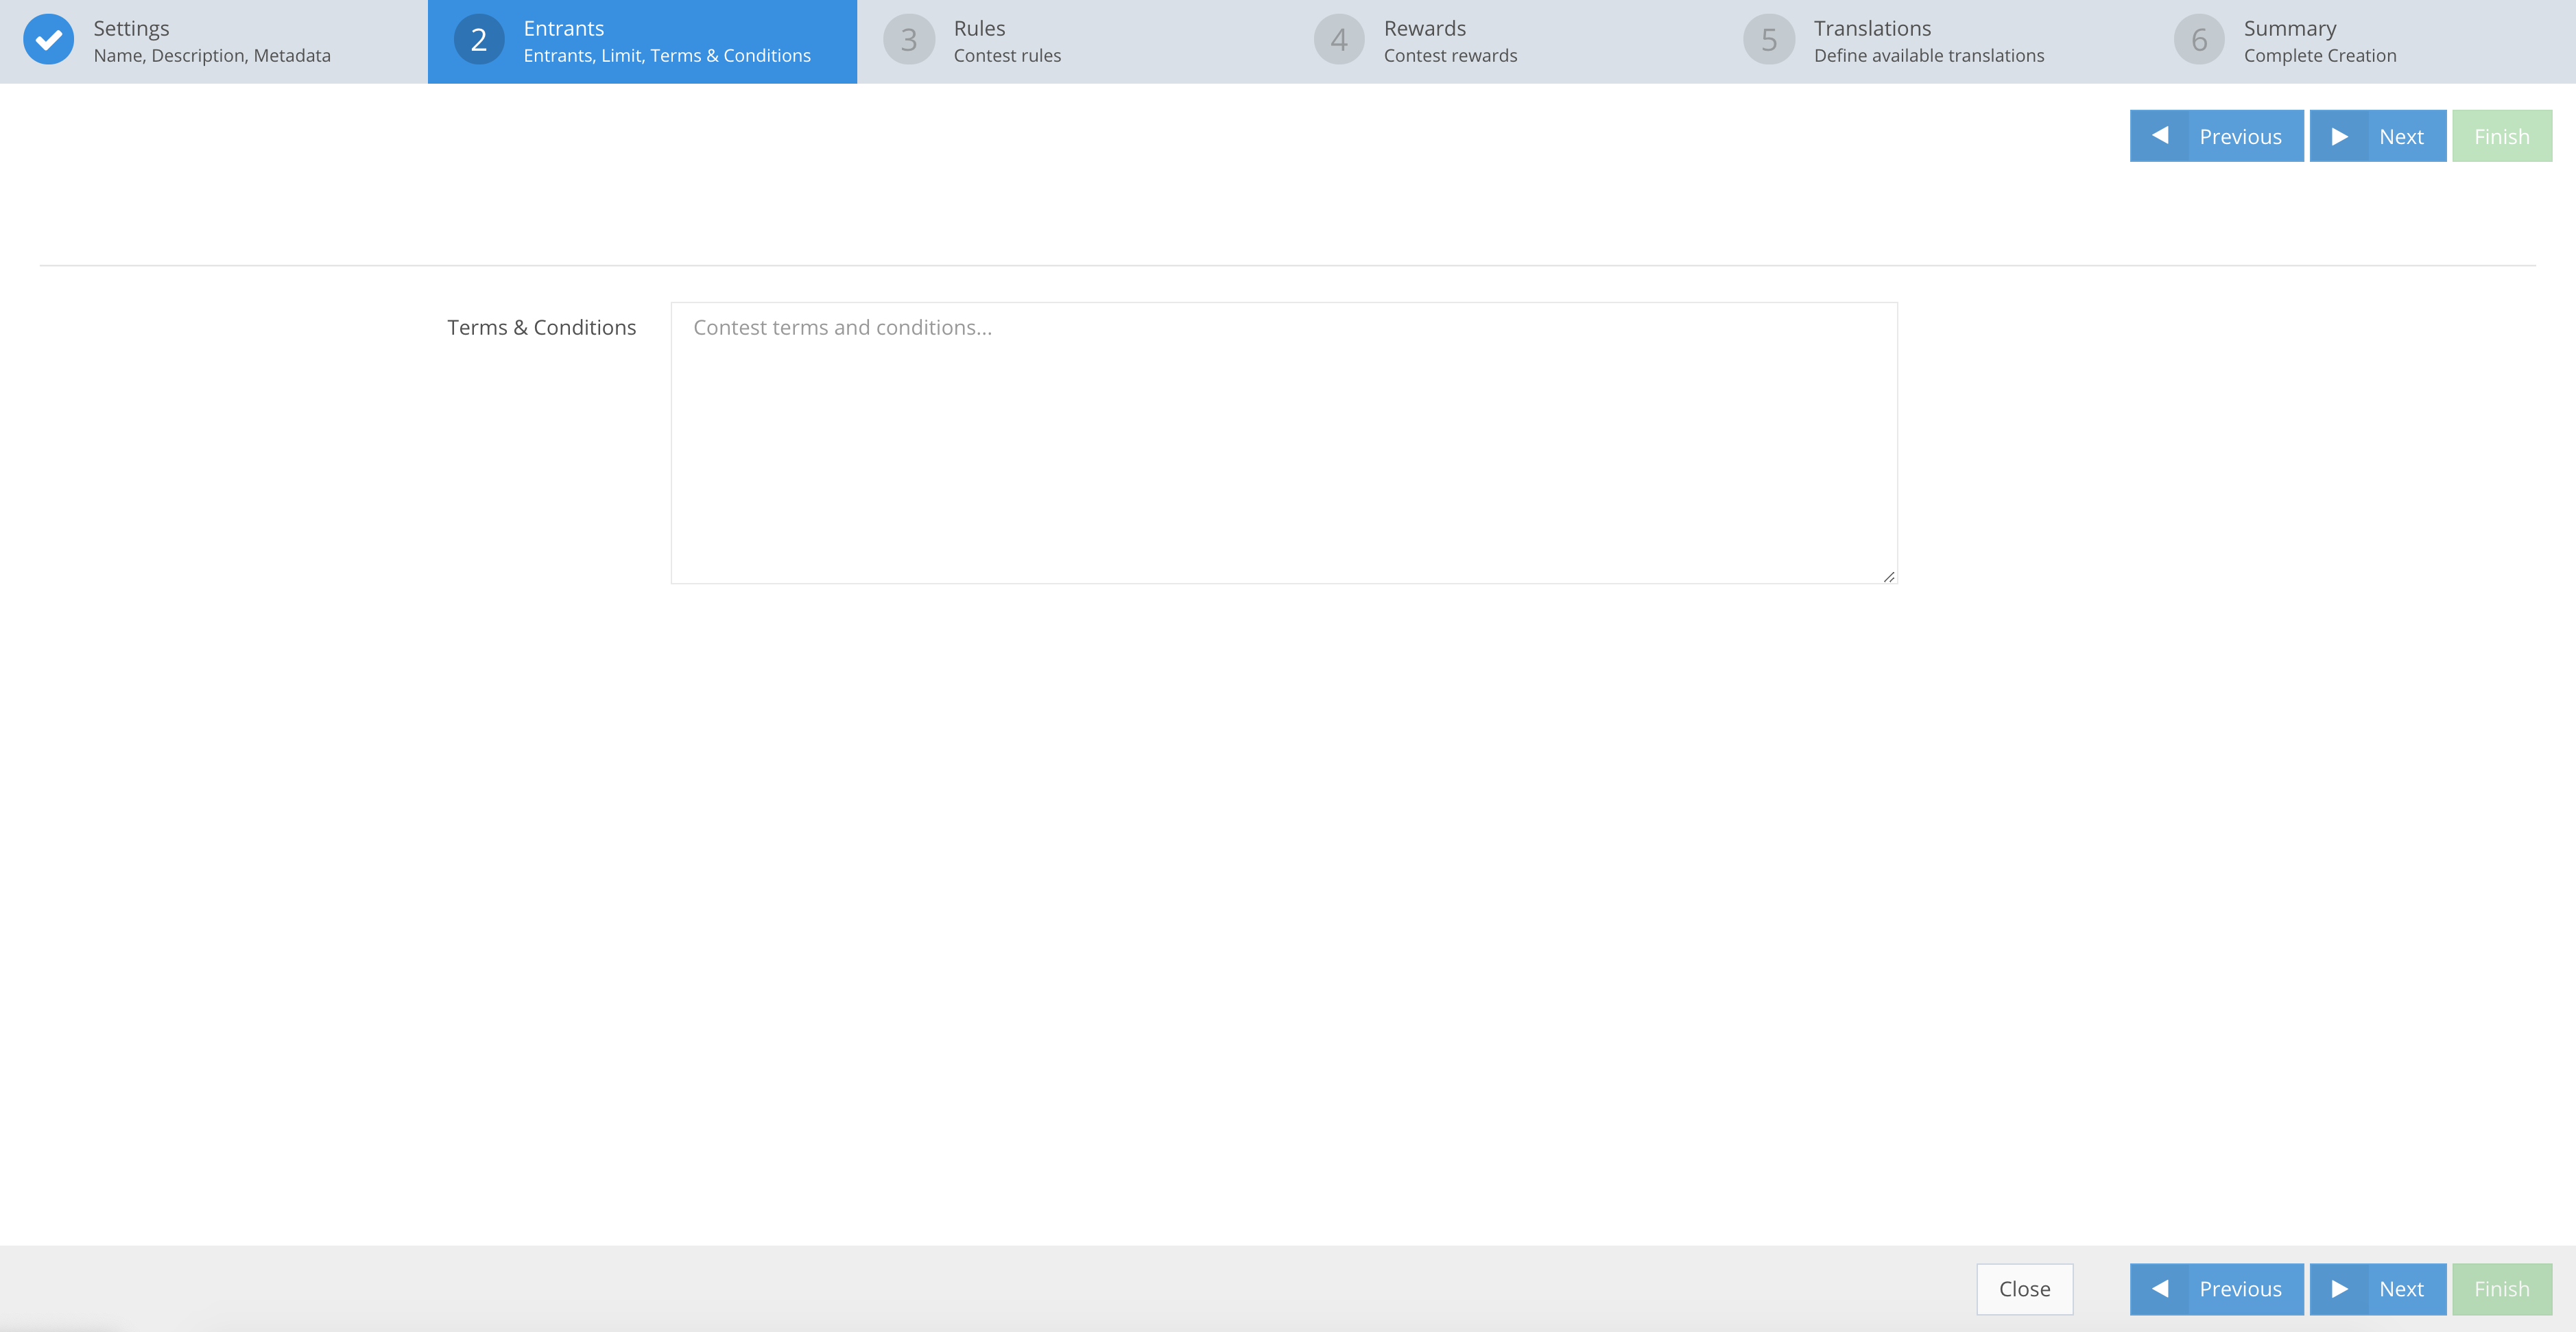Click the top Finish button
Screen dimensions: 2576x1332
(x=2502, y=136)
